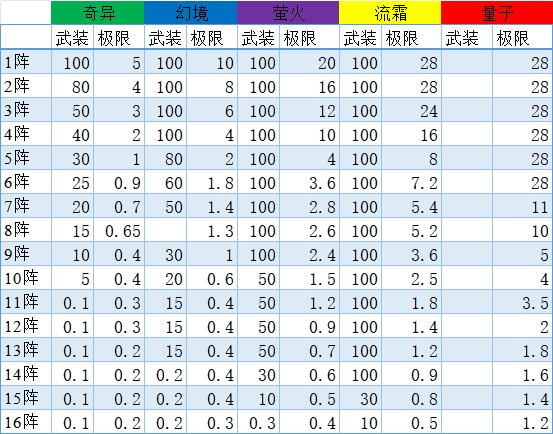Click 流霜 极限 value 24 in row 3阵
Image resolution: width=553 pixels, height=434 pixels.
(411, 110)
